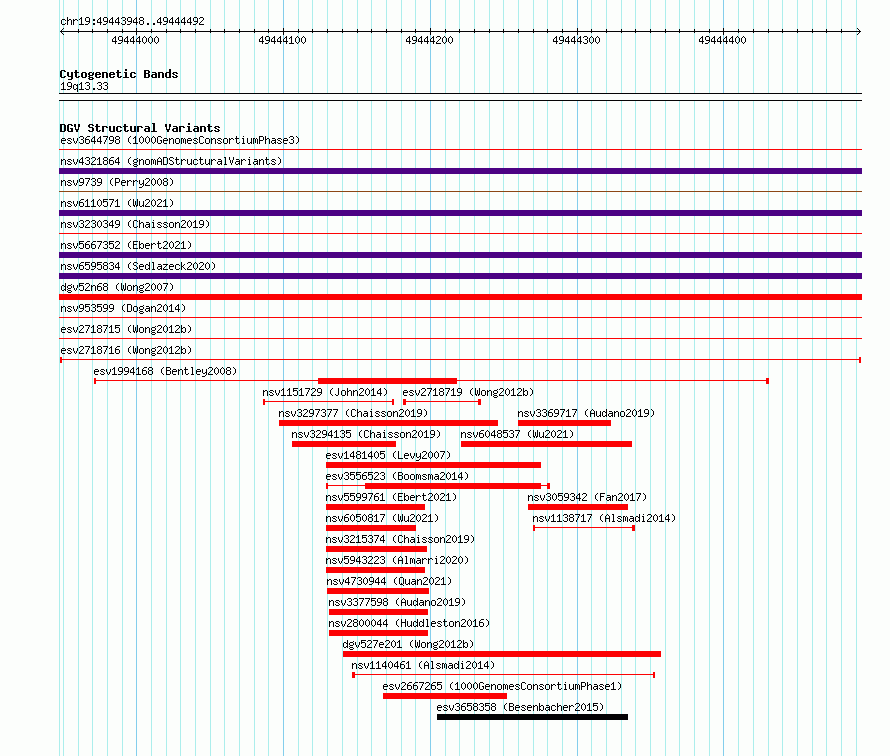Open the nsv4730944 (Quan2021) variant

pyautogui.click(x=389, y=581)
